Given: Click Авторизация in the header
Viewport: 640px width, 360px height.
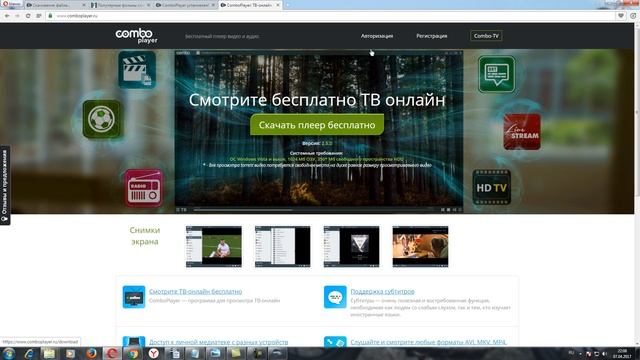Looking at the screenshot, I should pyautogui.click(x=377, y=36).
